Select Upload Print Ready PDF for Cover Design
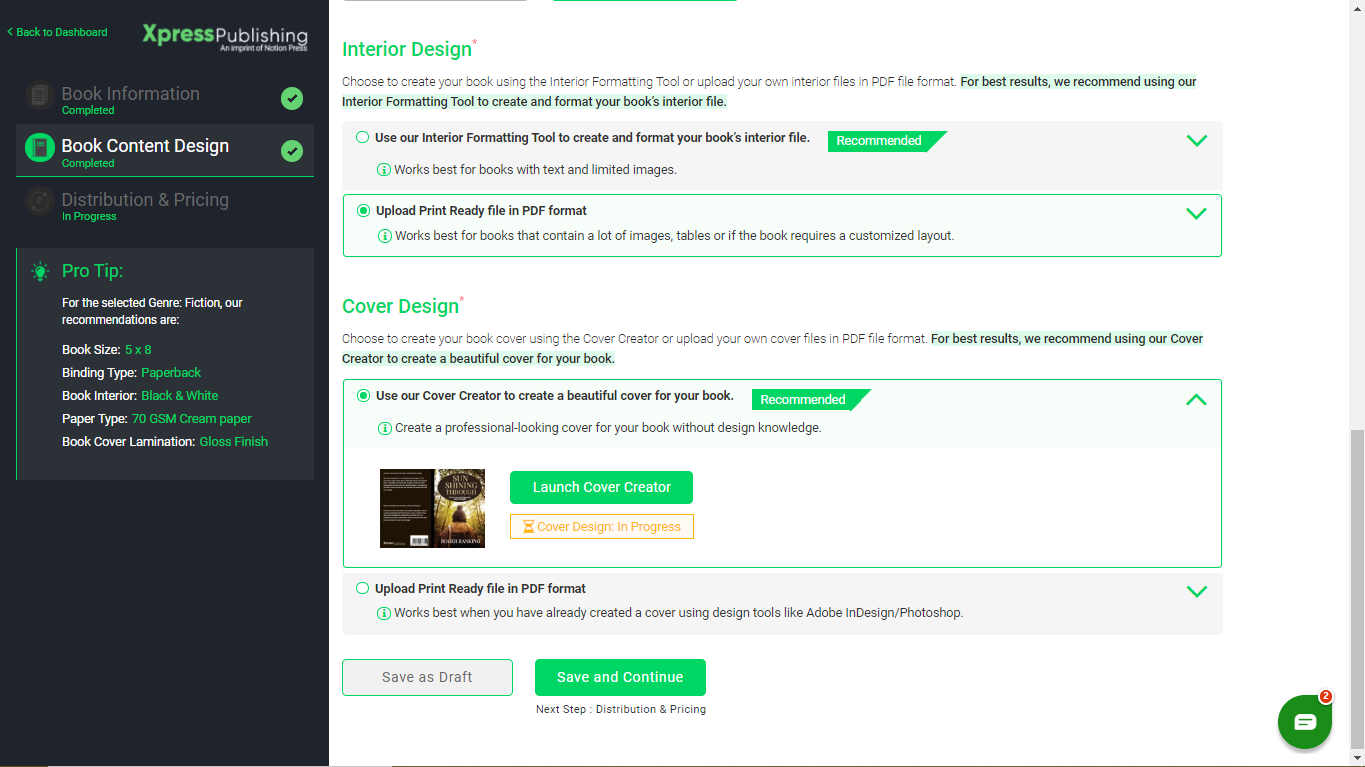The height and width of the screenshot is (767, 1365). [361, 588]
